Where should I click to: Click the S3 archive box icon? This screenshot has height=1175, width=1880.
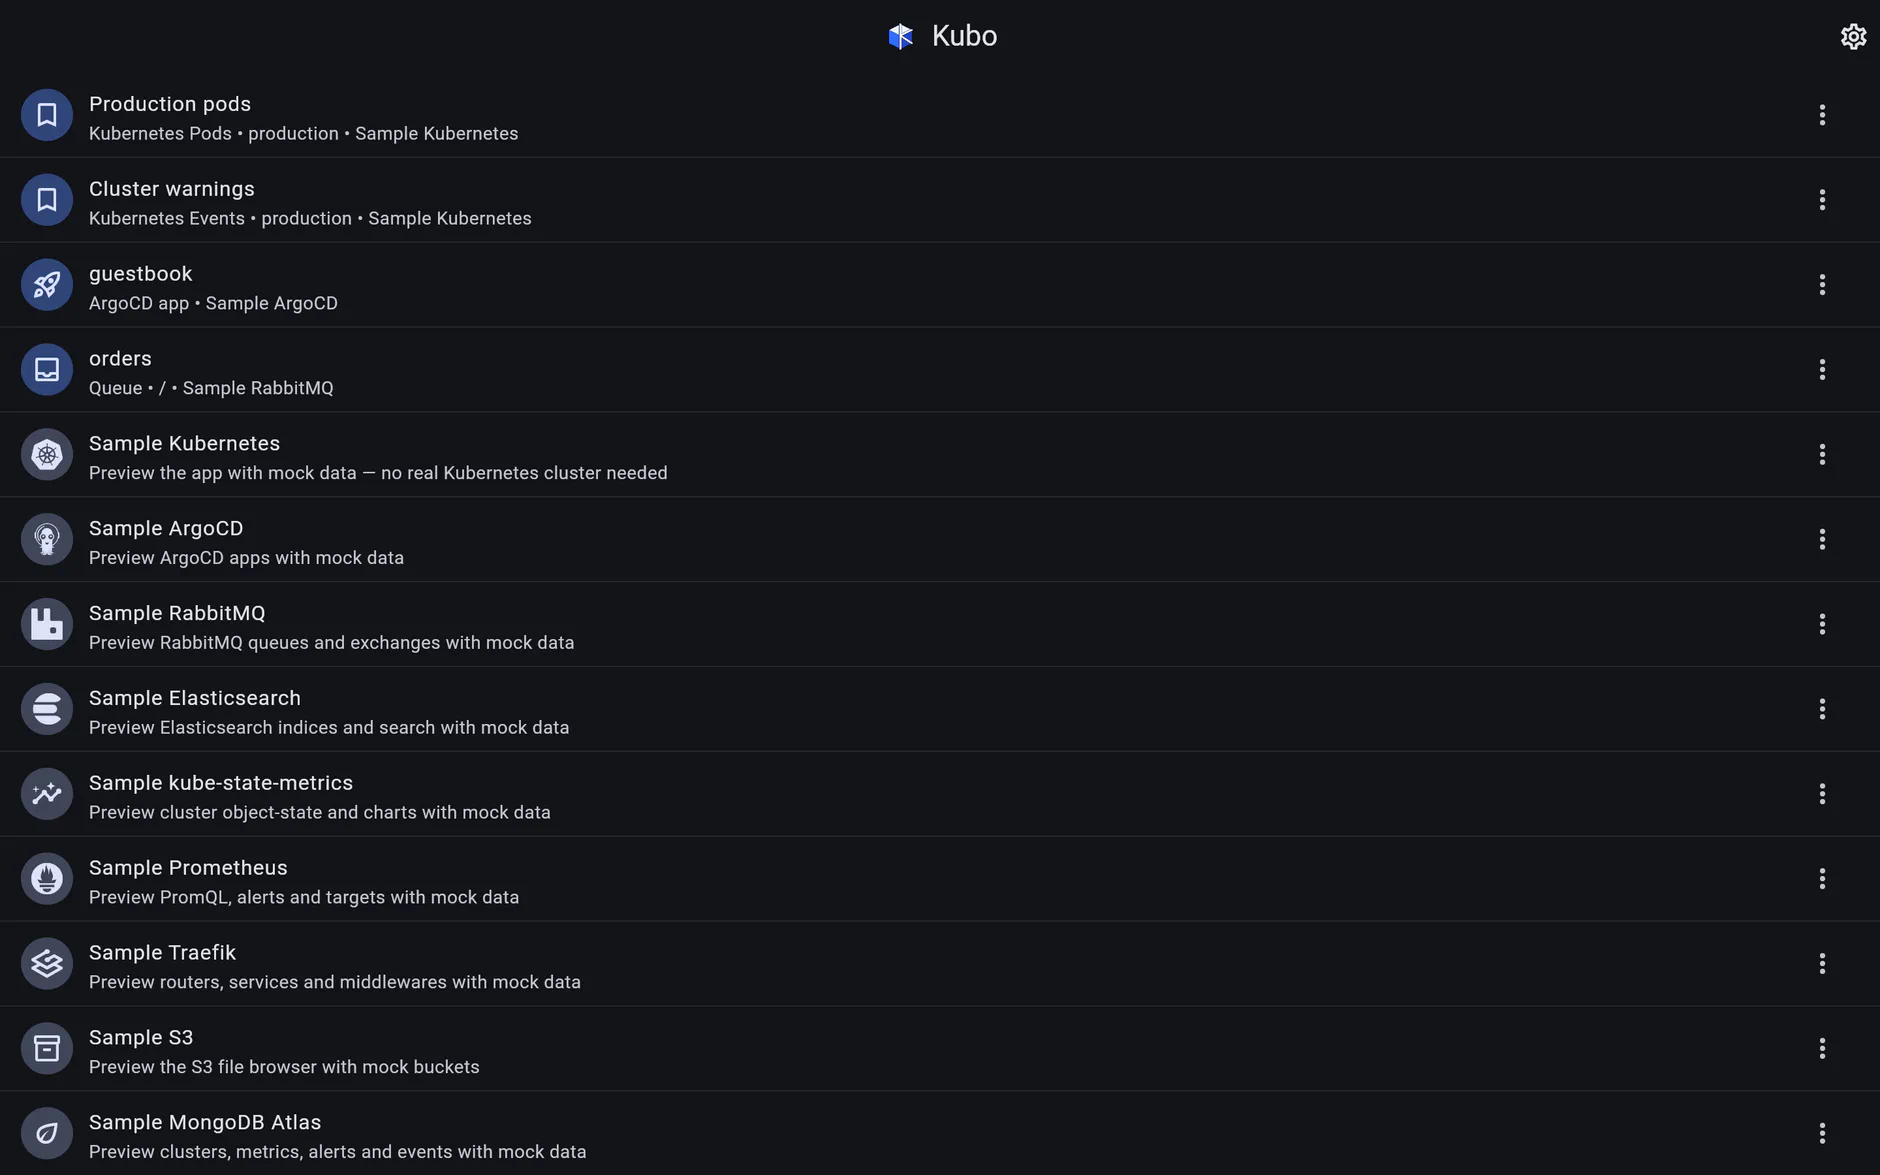47,1049
